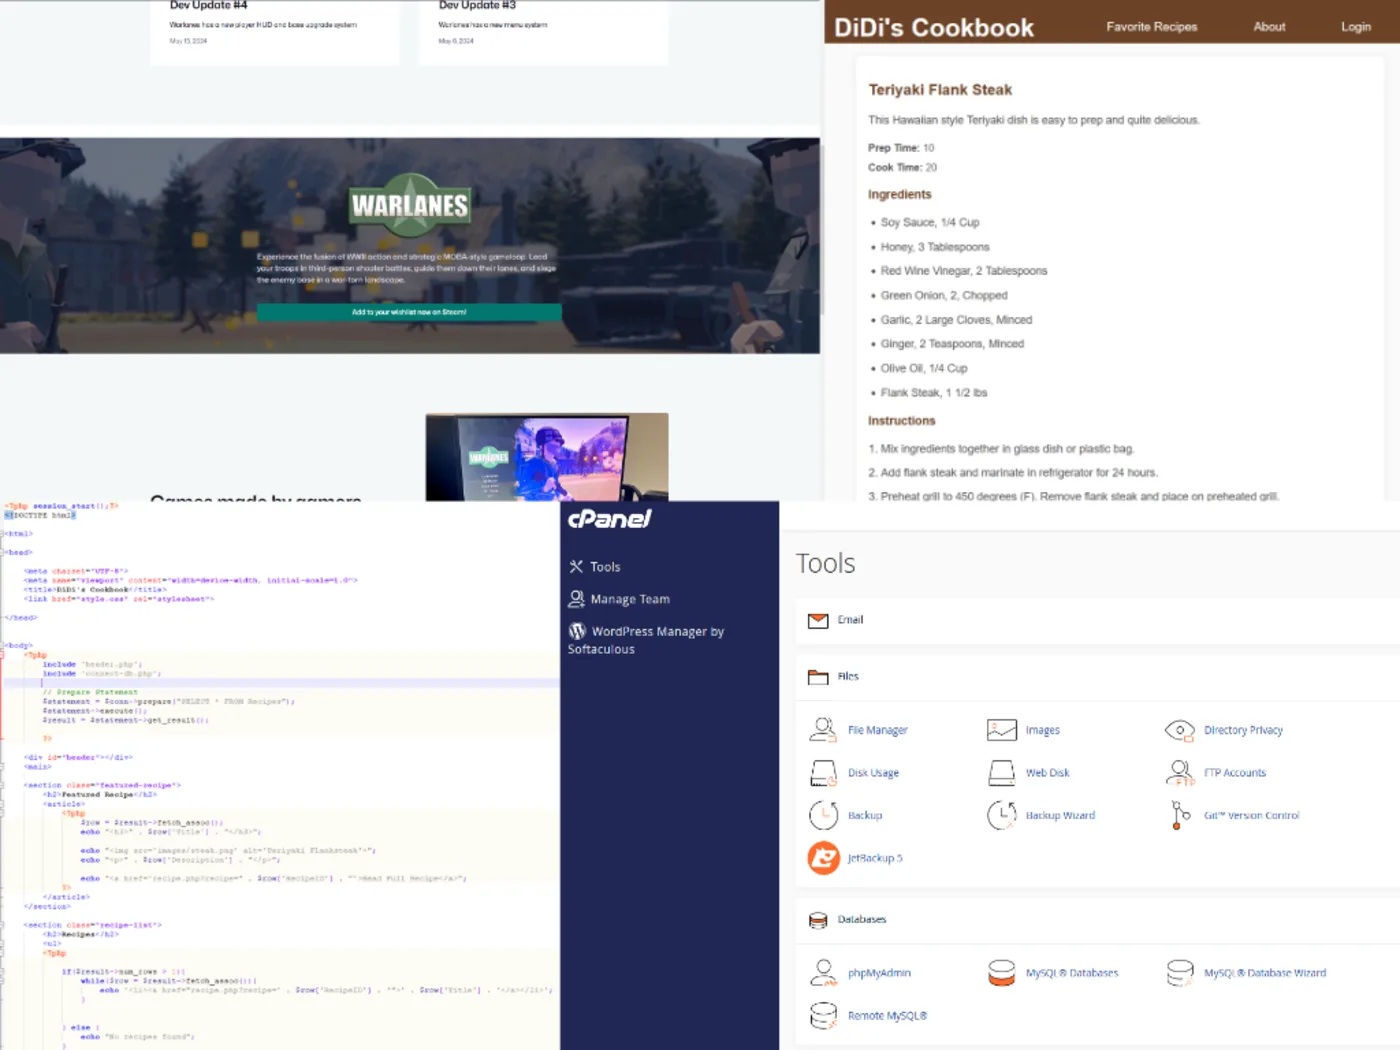This screenshot has width=1400, height=1050.
Task: Click ingredient 'Olive Oil, 1/4 Cup'
Action: 924,369
